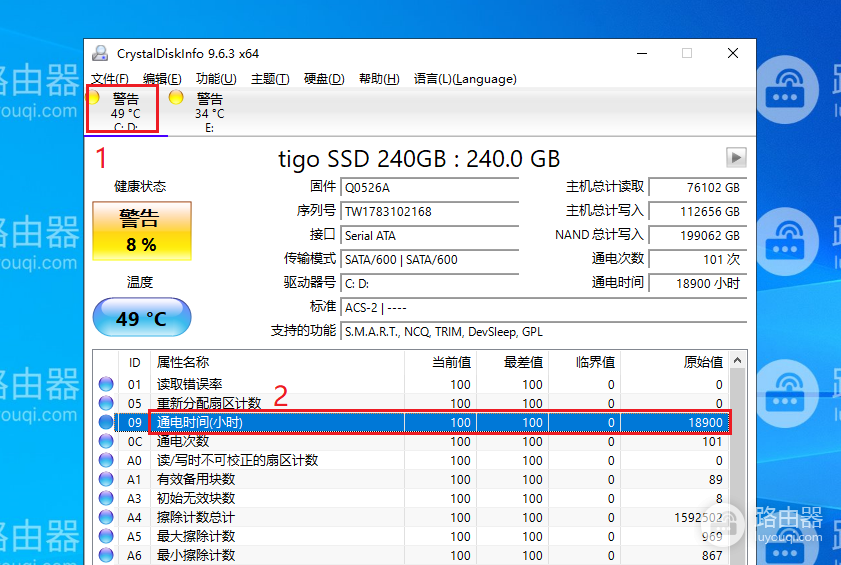Screen dimensions: 841x565
Task: Click the 临界值 column header
Action: [x=584, y=362]
